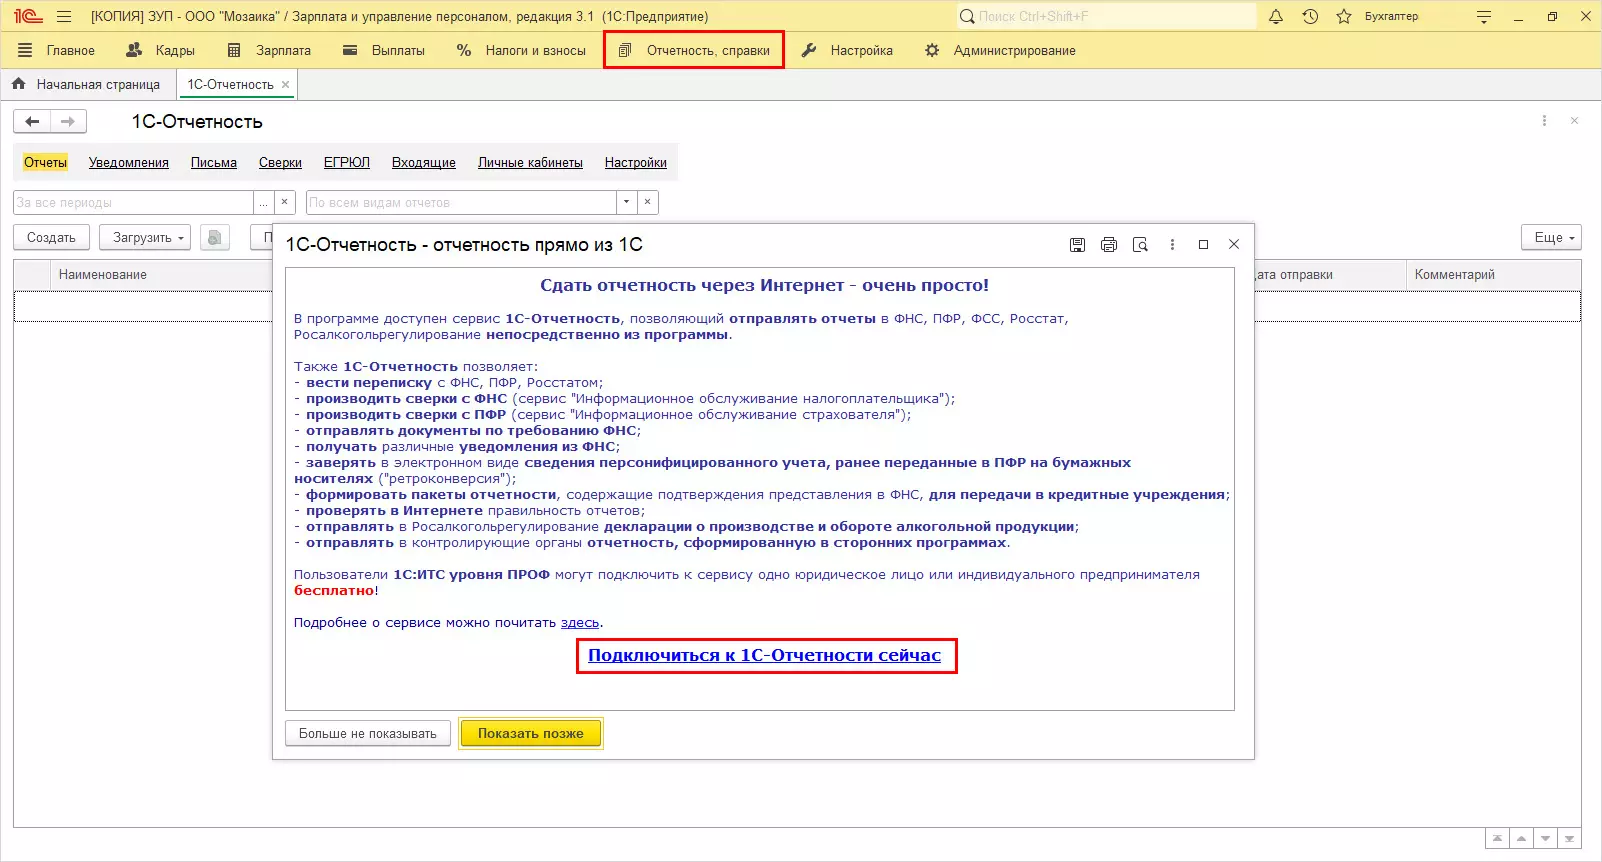1602x862 pixels.
Task: Maximize the 1С-Отчетность dialog
Action: tap(1203, 245)
